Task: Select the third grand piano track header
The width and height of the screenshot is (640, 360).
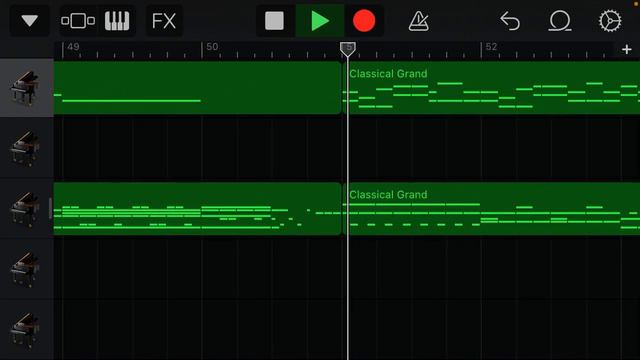Action: (27, 209)
